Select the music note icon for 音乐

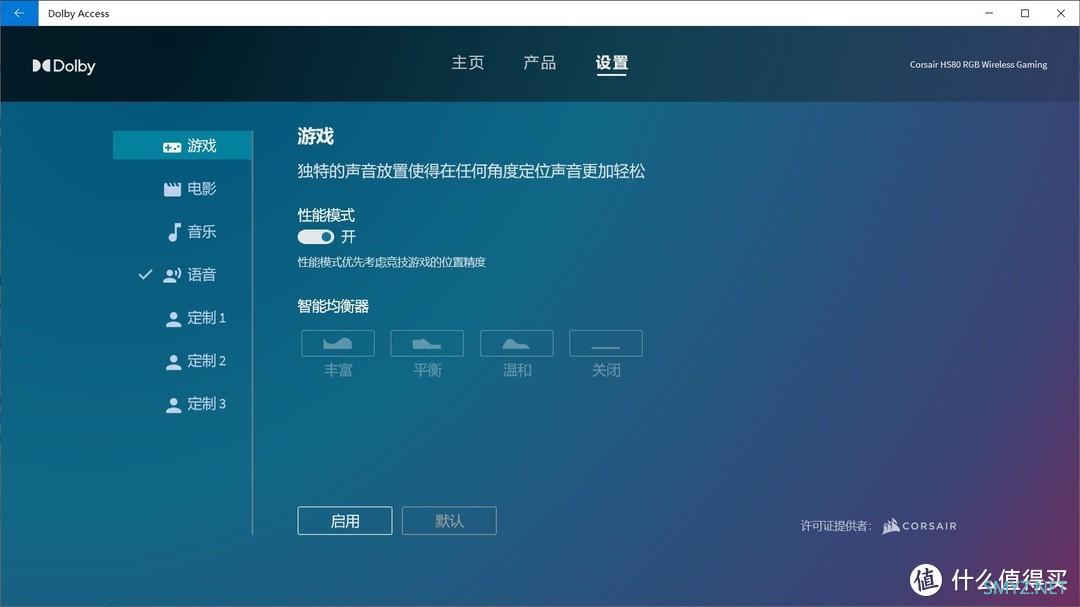point(174,232)
